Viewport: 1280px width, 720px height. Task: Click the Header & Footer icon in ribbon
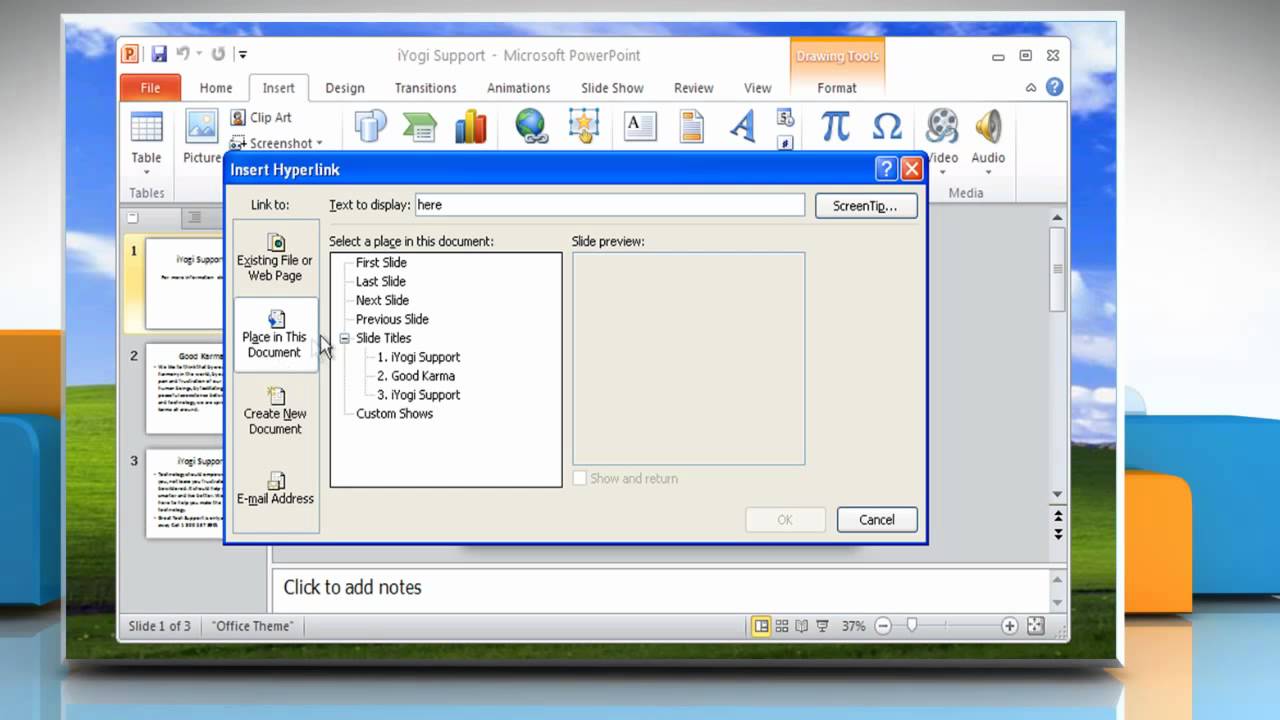(691, 127)
